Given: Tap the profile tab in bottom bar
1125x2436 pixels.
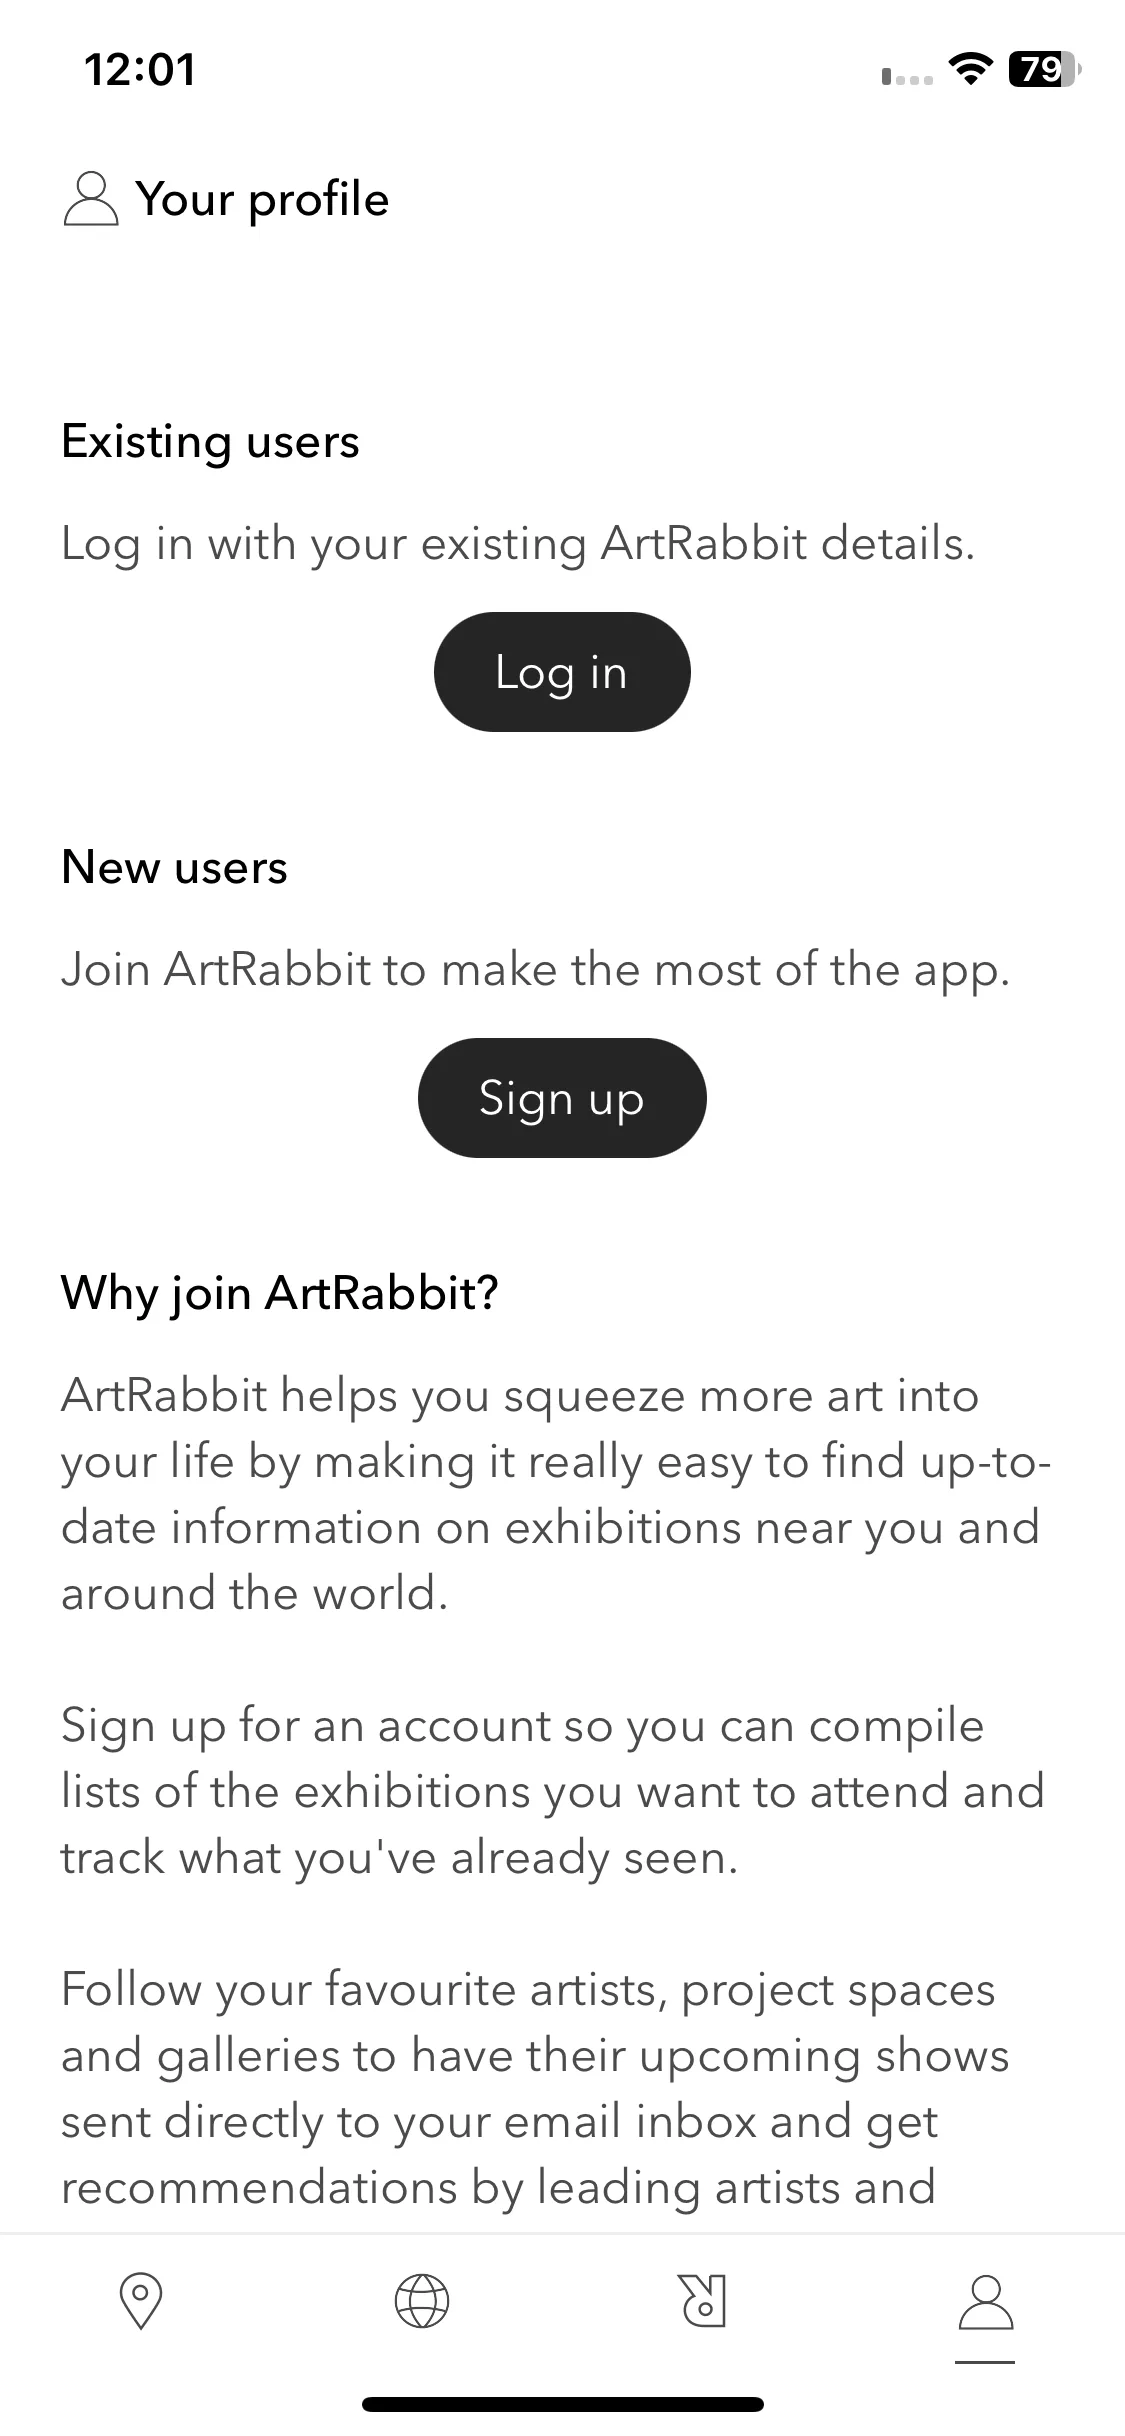Looking at the screenshot, I should [986, 2301].
